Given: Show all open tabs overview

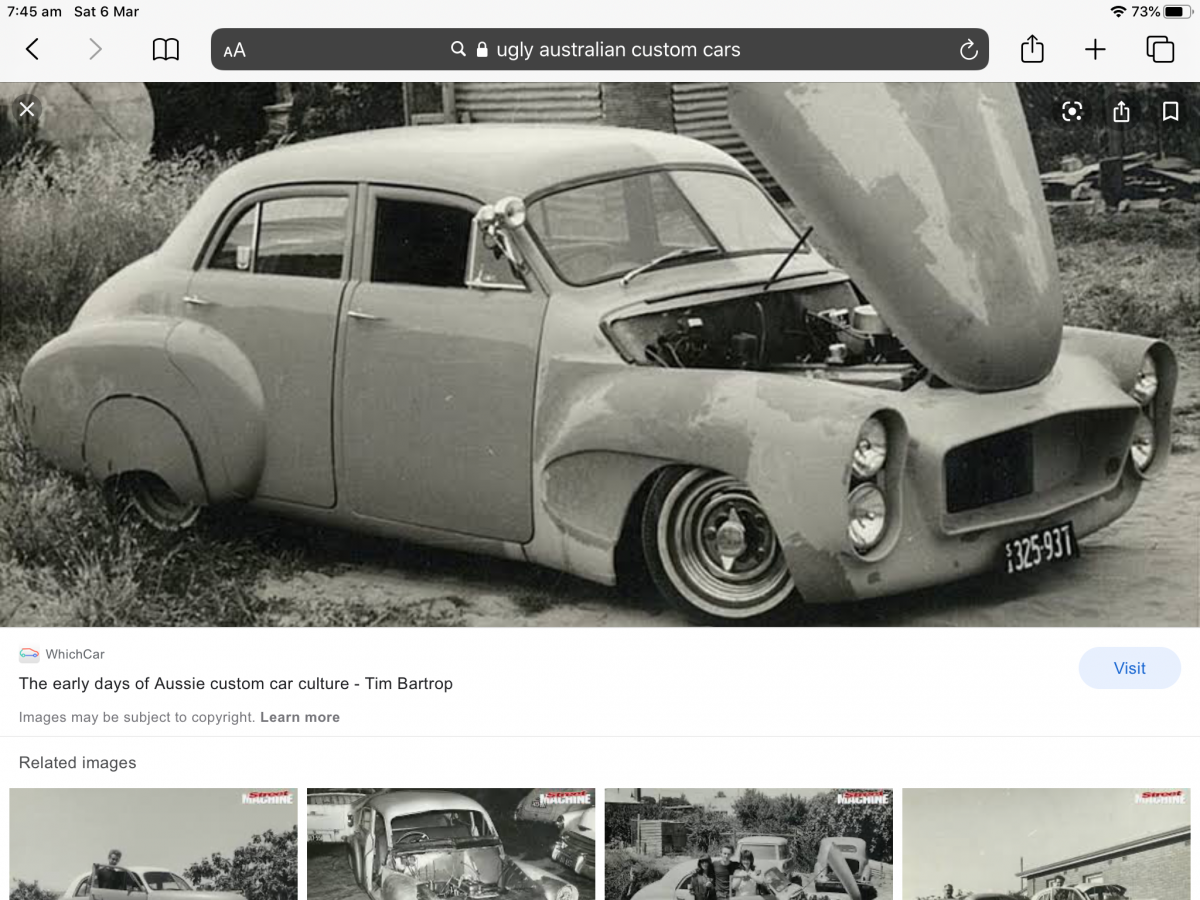Looking at the screenshot, I should tap(1160, 49).
